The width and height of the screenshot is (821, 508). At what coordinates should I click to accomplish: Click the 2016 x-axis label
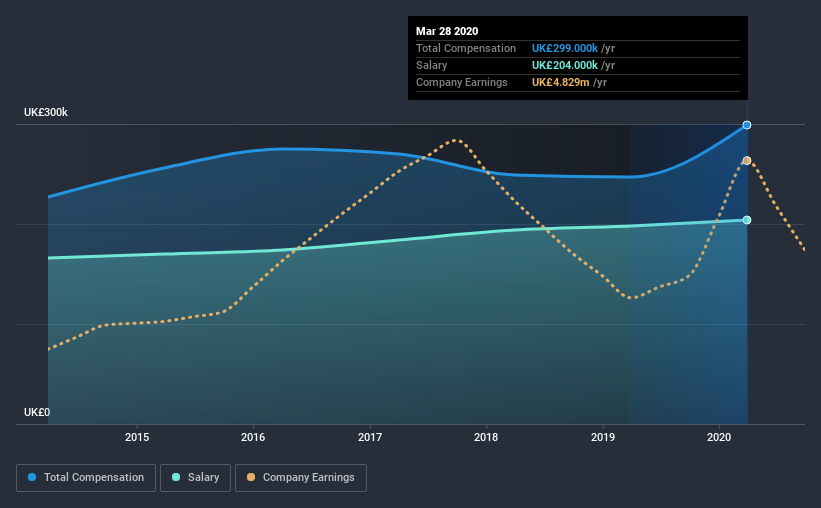[x=253, y=437]
